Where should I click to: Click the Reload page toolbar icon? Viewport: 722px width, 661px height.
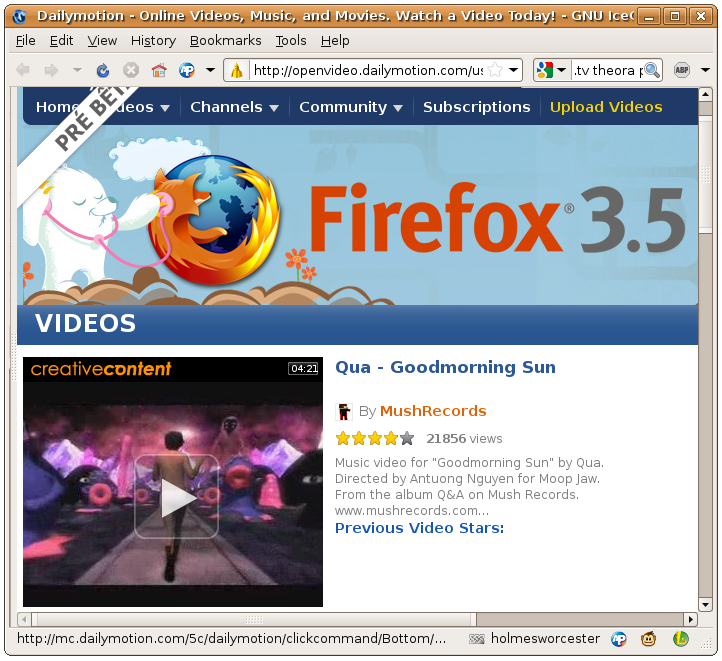tap(103, 70)
